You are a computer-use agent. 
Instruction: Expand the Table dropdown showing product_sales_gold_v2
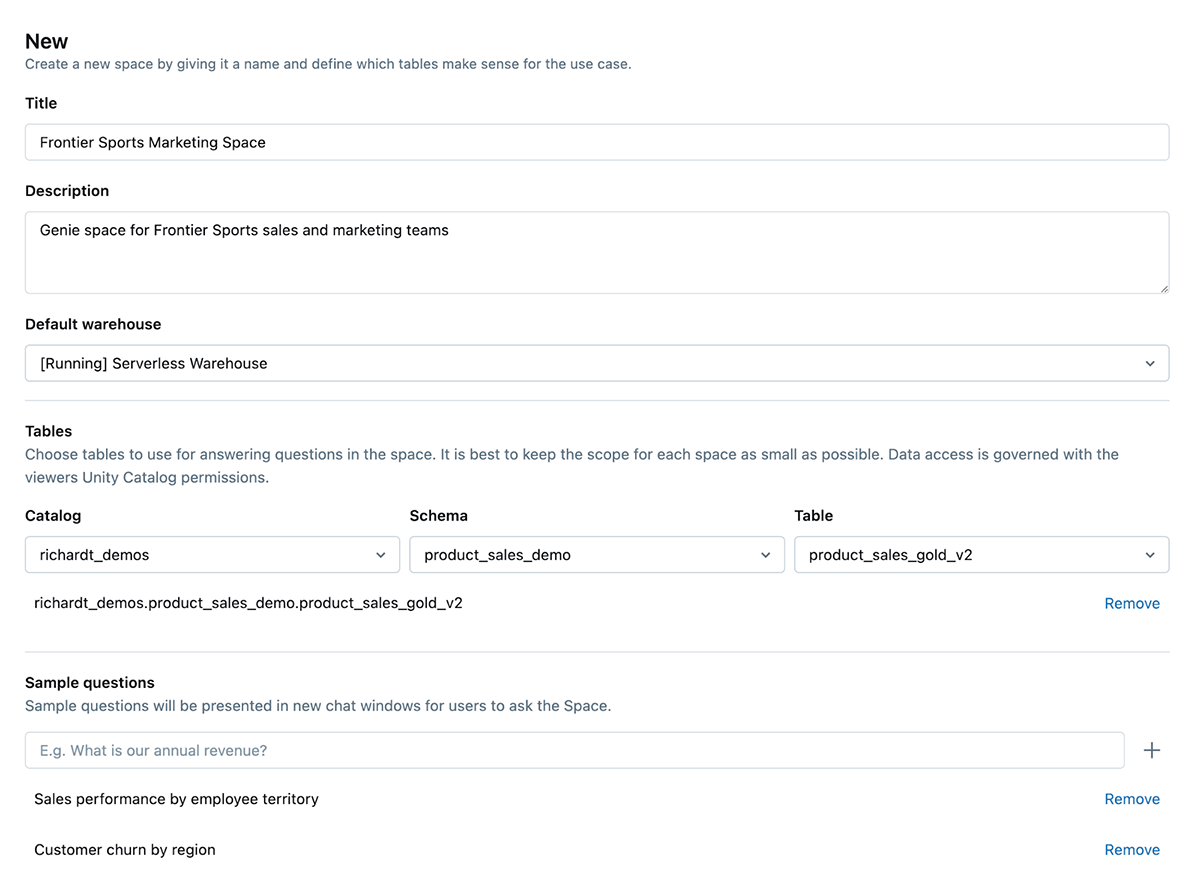tap(981, 555)
